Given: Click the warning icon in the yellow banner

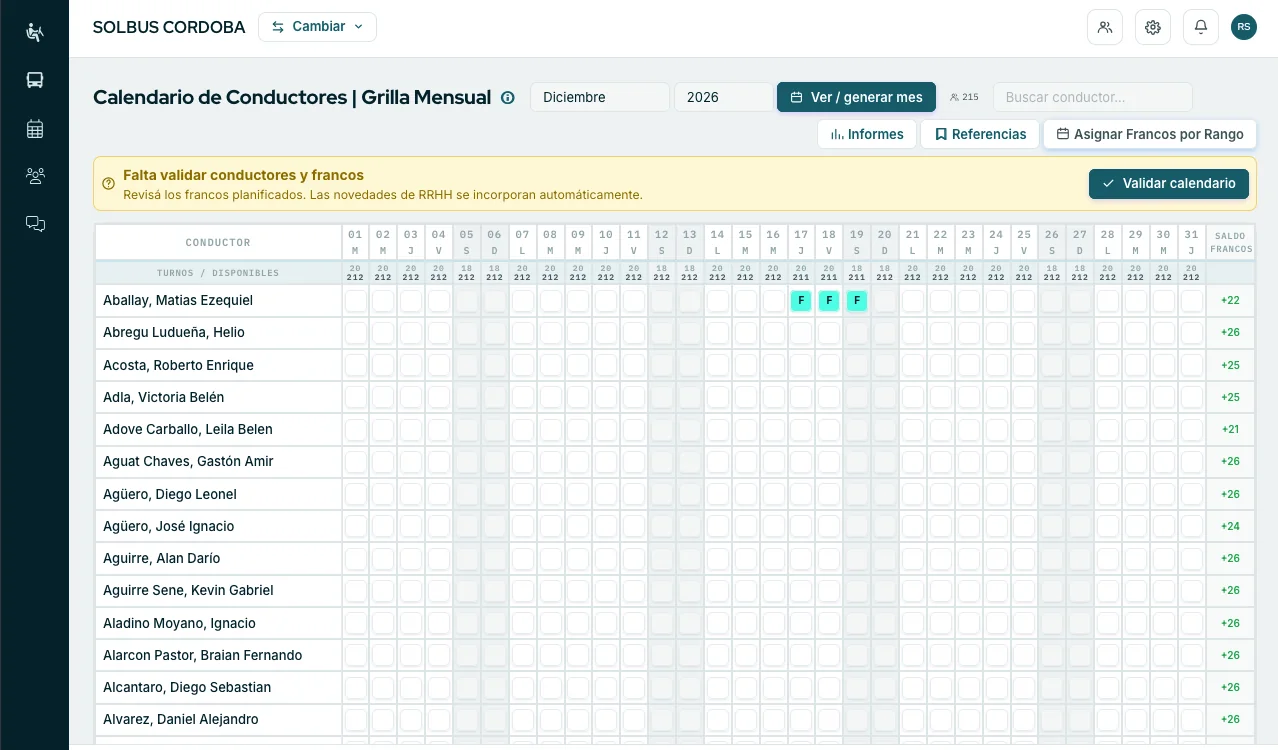Looking at the screenshot, I should (109, 184).
